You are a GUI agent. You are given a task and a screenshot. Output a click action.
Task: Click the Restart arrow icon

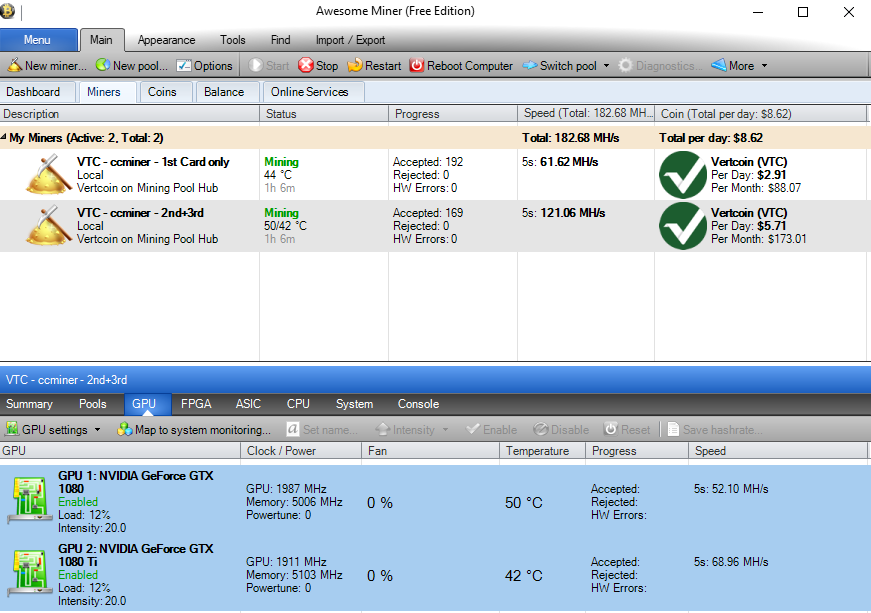click(x=354, y=66)
